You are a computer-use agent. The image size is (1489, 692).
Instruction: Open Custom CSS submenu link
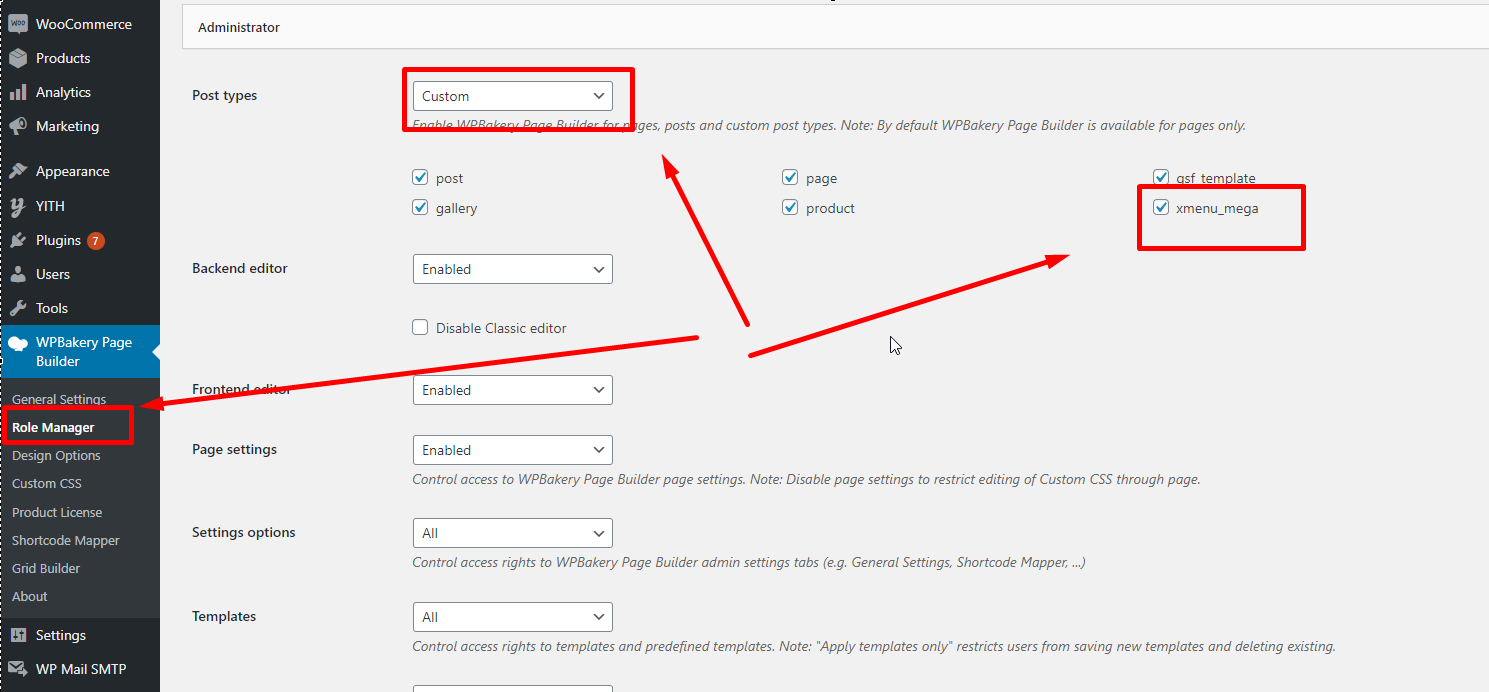pyautogui.click(x=47, y=483)
